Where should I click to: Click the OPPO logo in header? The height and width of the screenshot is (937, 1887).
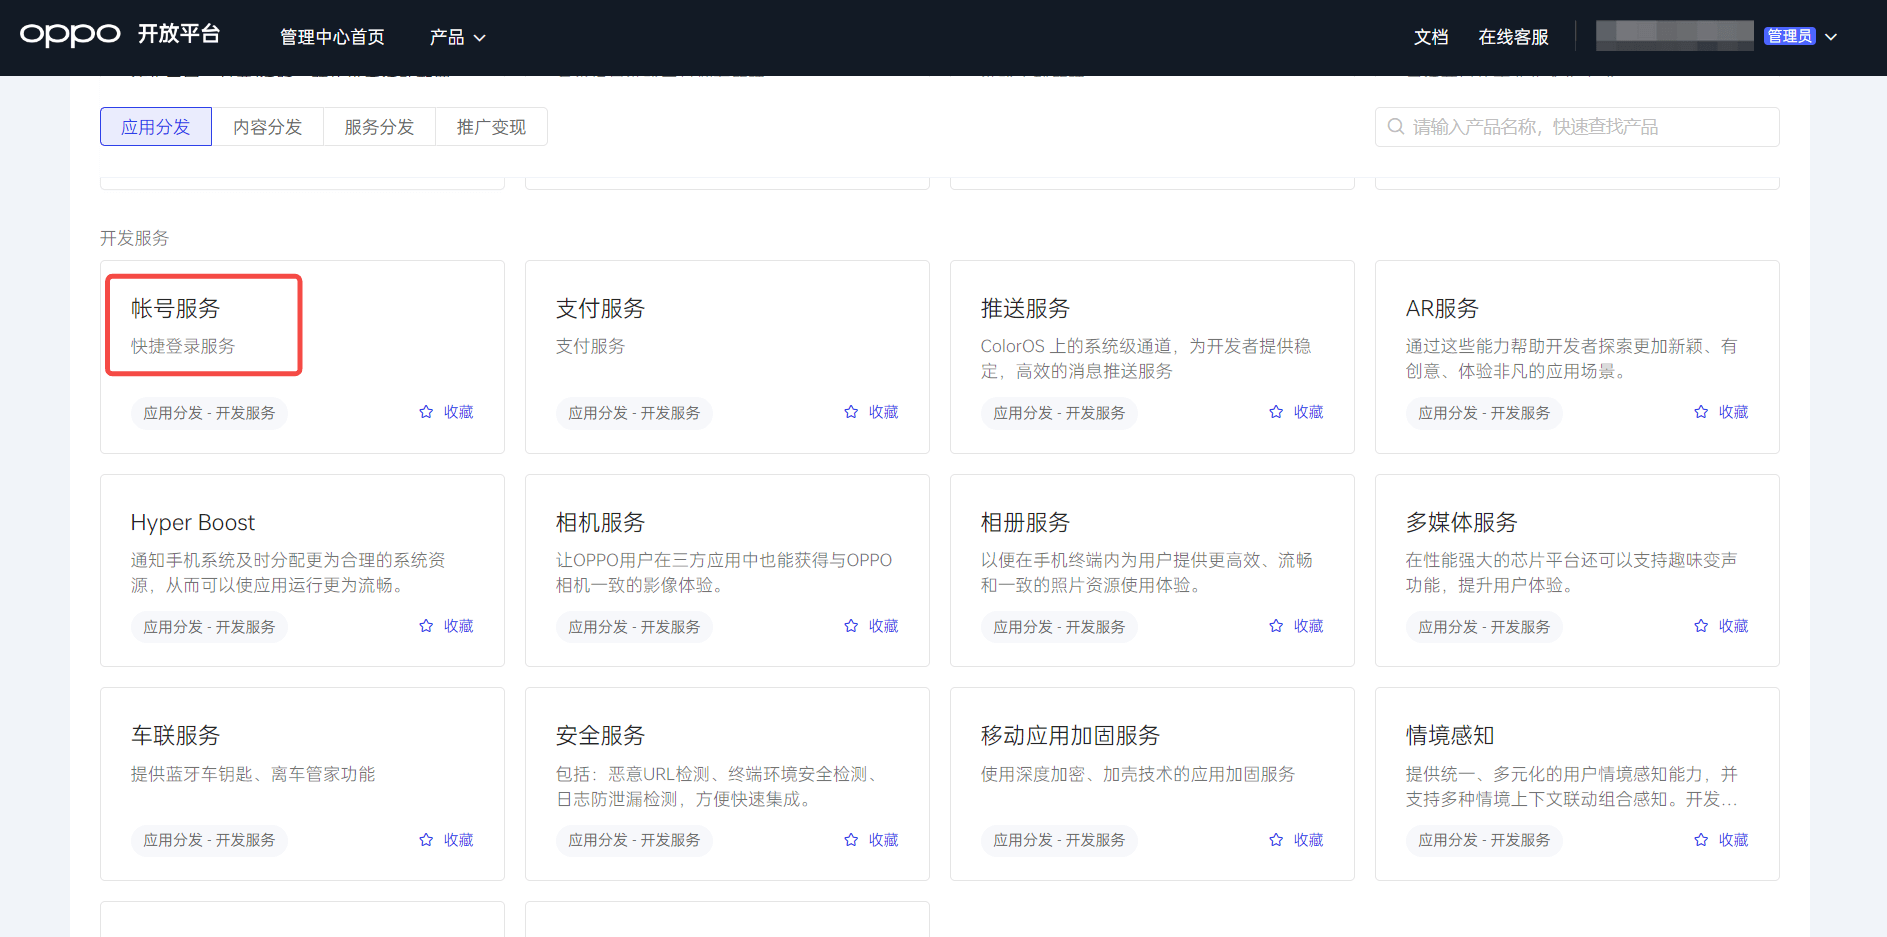point(70,35)
